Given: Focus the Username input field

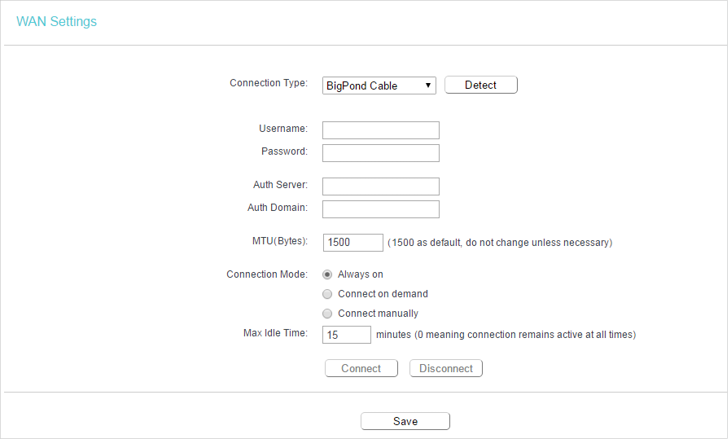Looking at the screenshot, I should [x=381, y=130].
